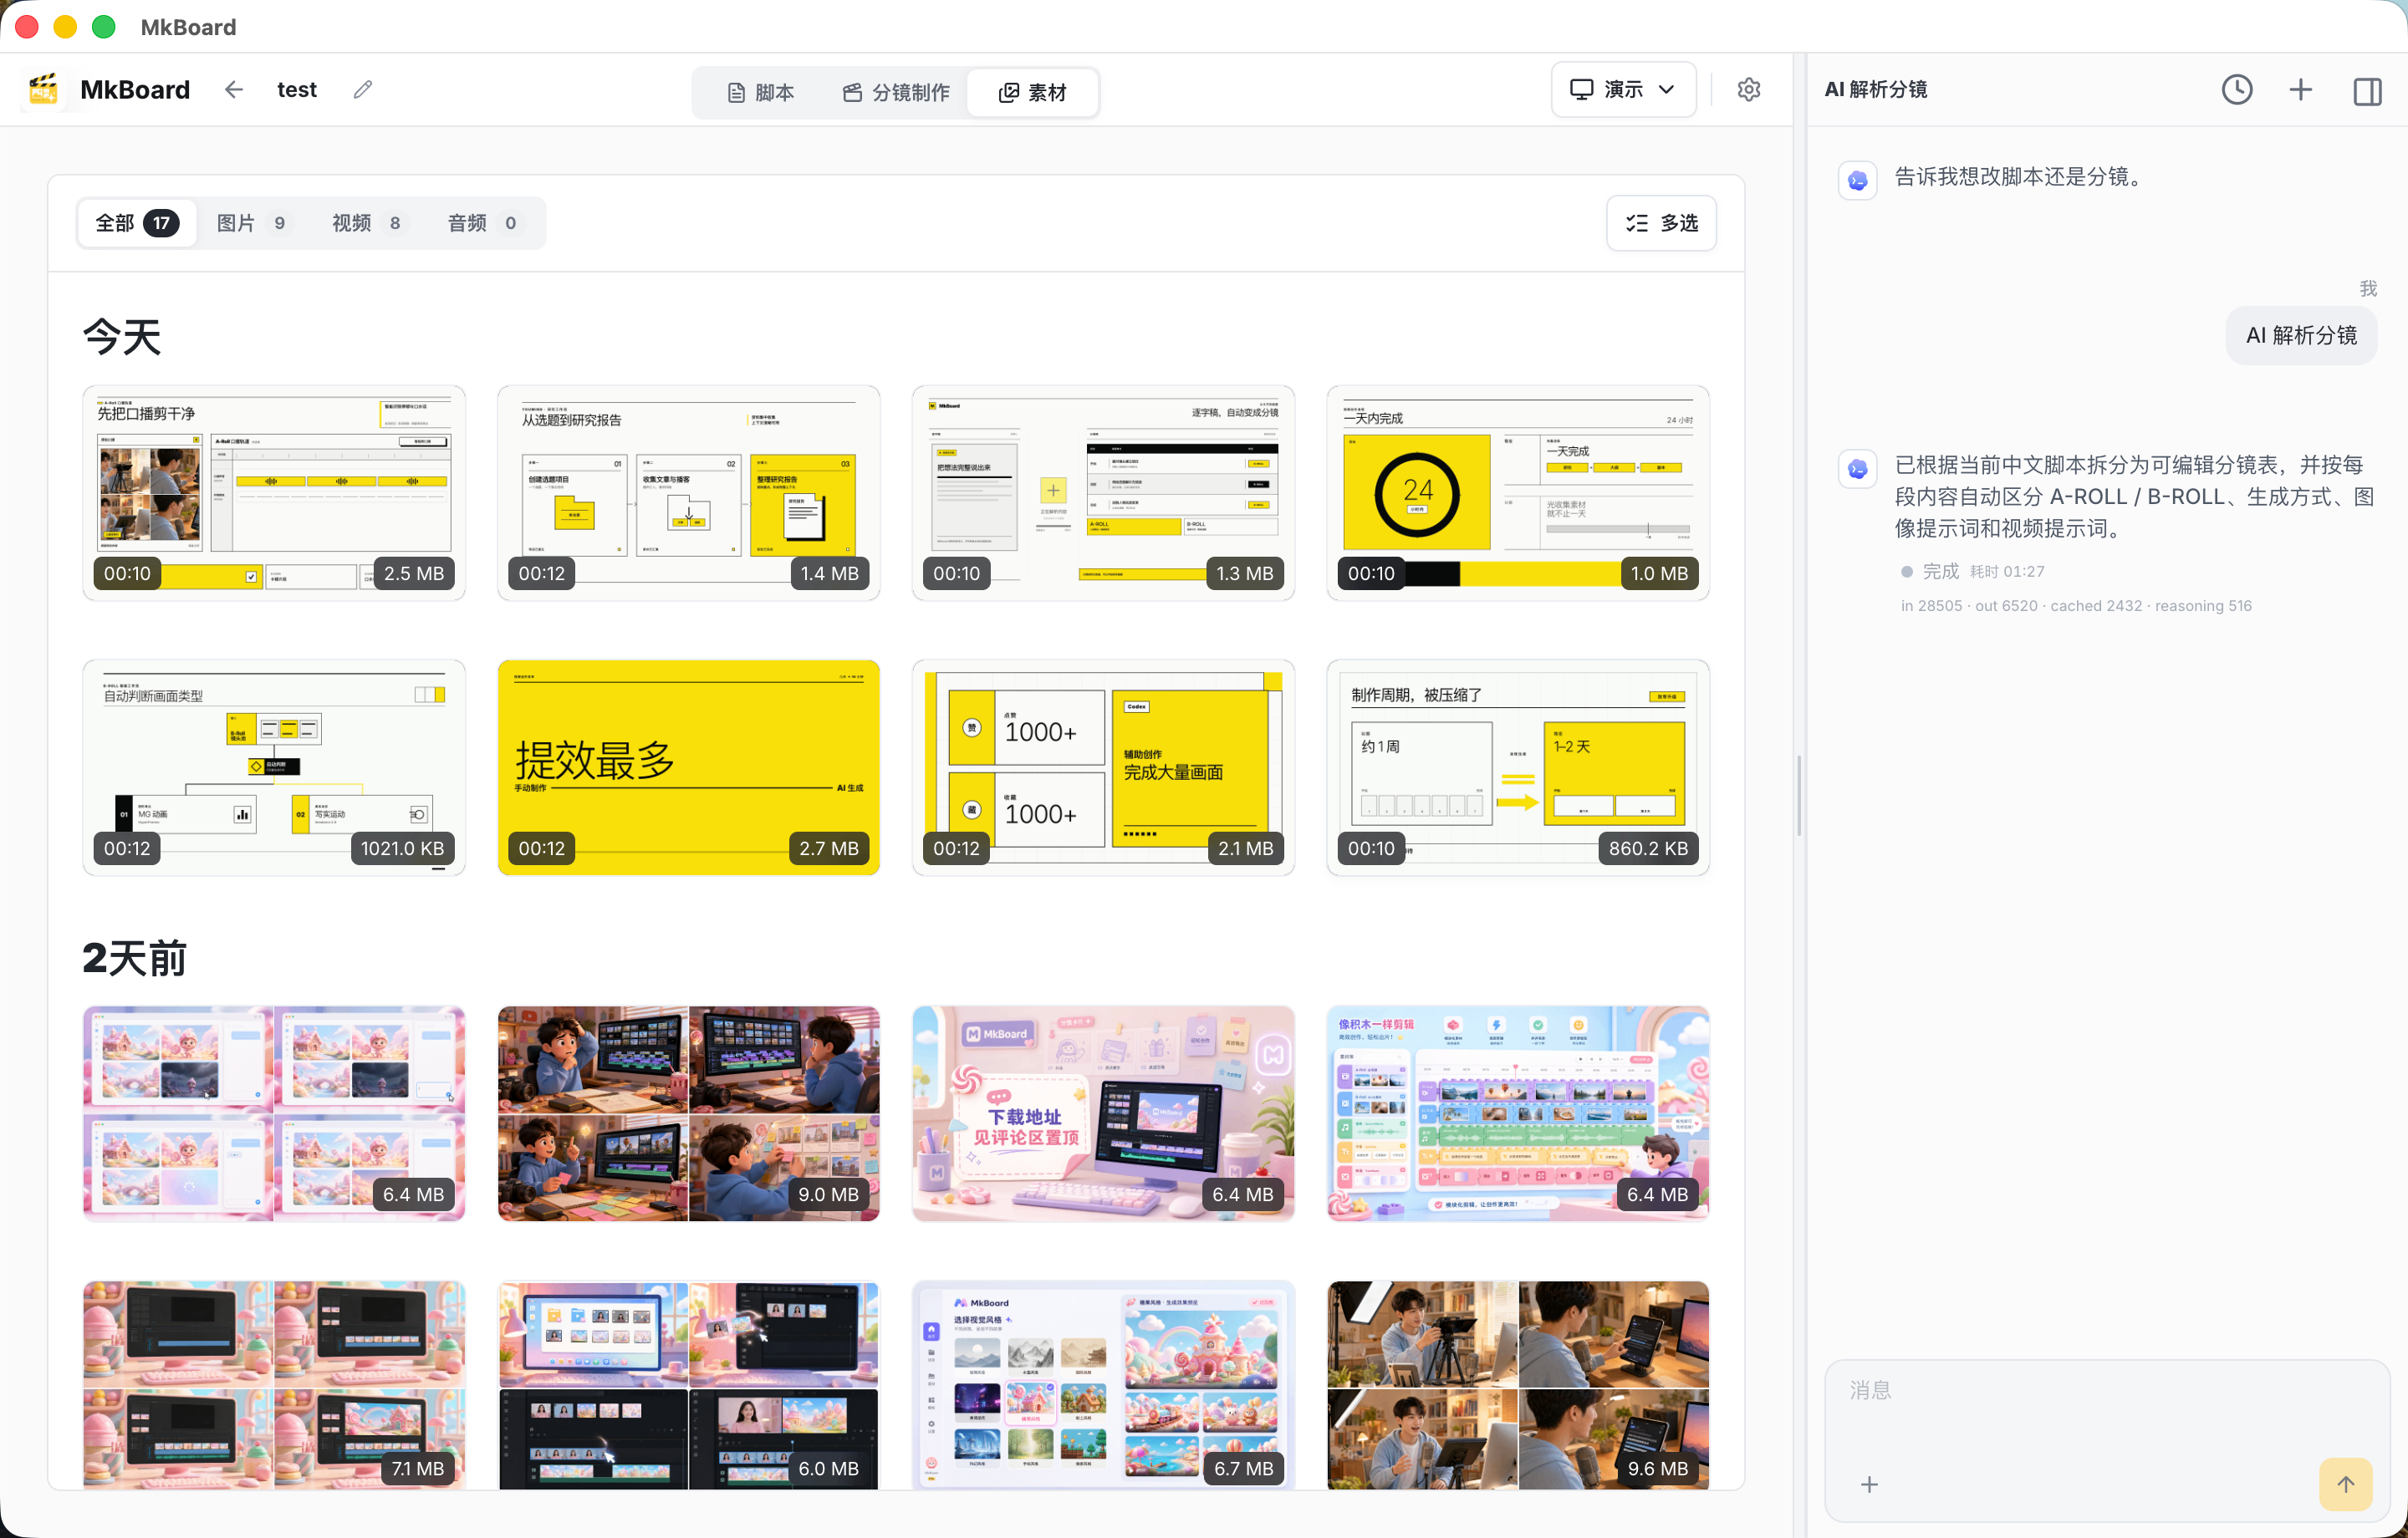This screenshot has width=2408, height=1538.
Task: Click the 今天 section heading
Action: point(122,337)
